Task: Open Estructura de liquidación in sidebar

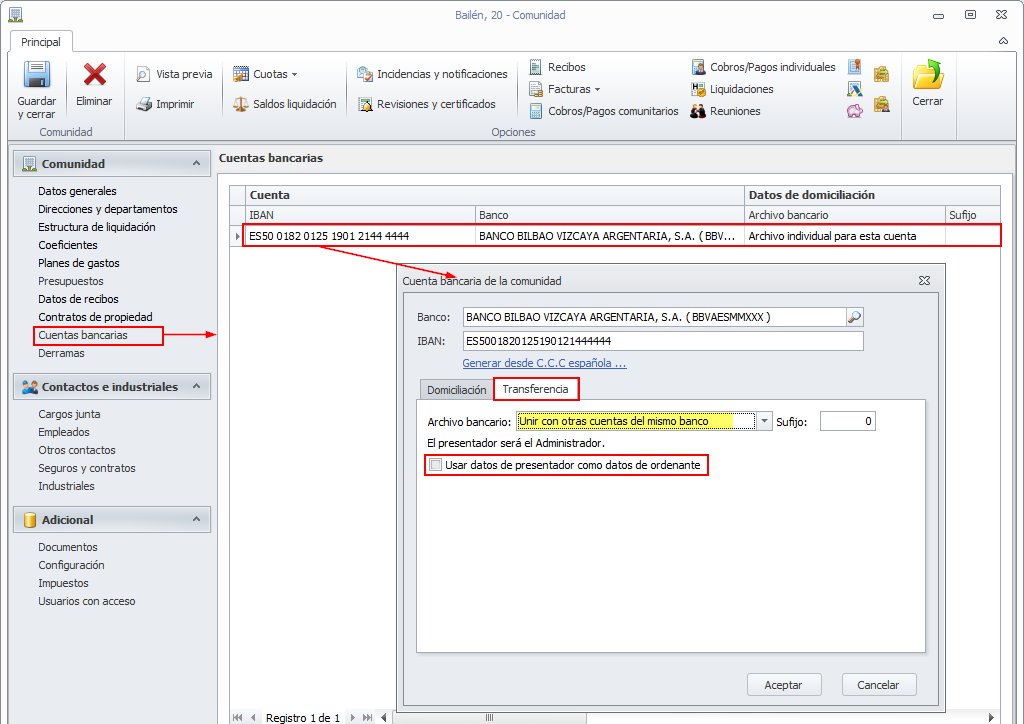Action: pyautogui.click(x=97, y=227)
